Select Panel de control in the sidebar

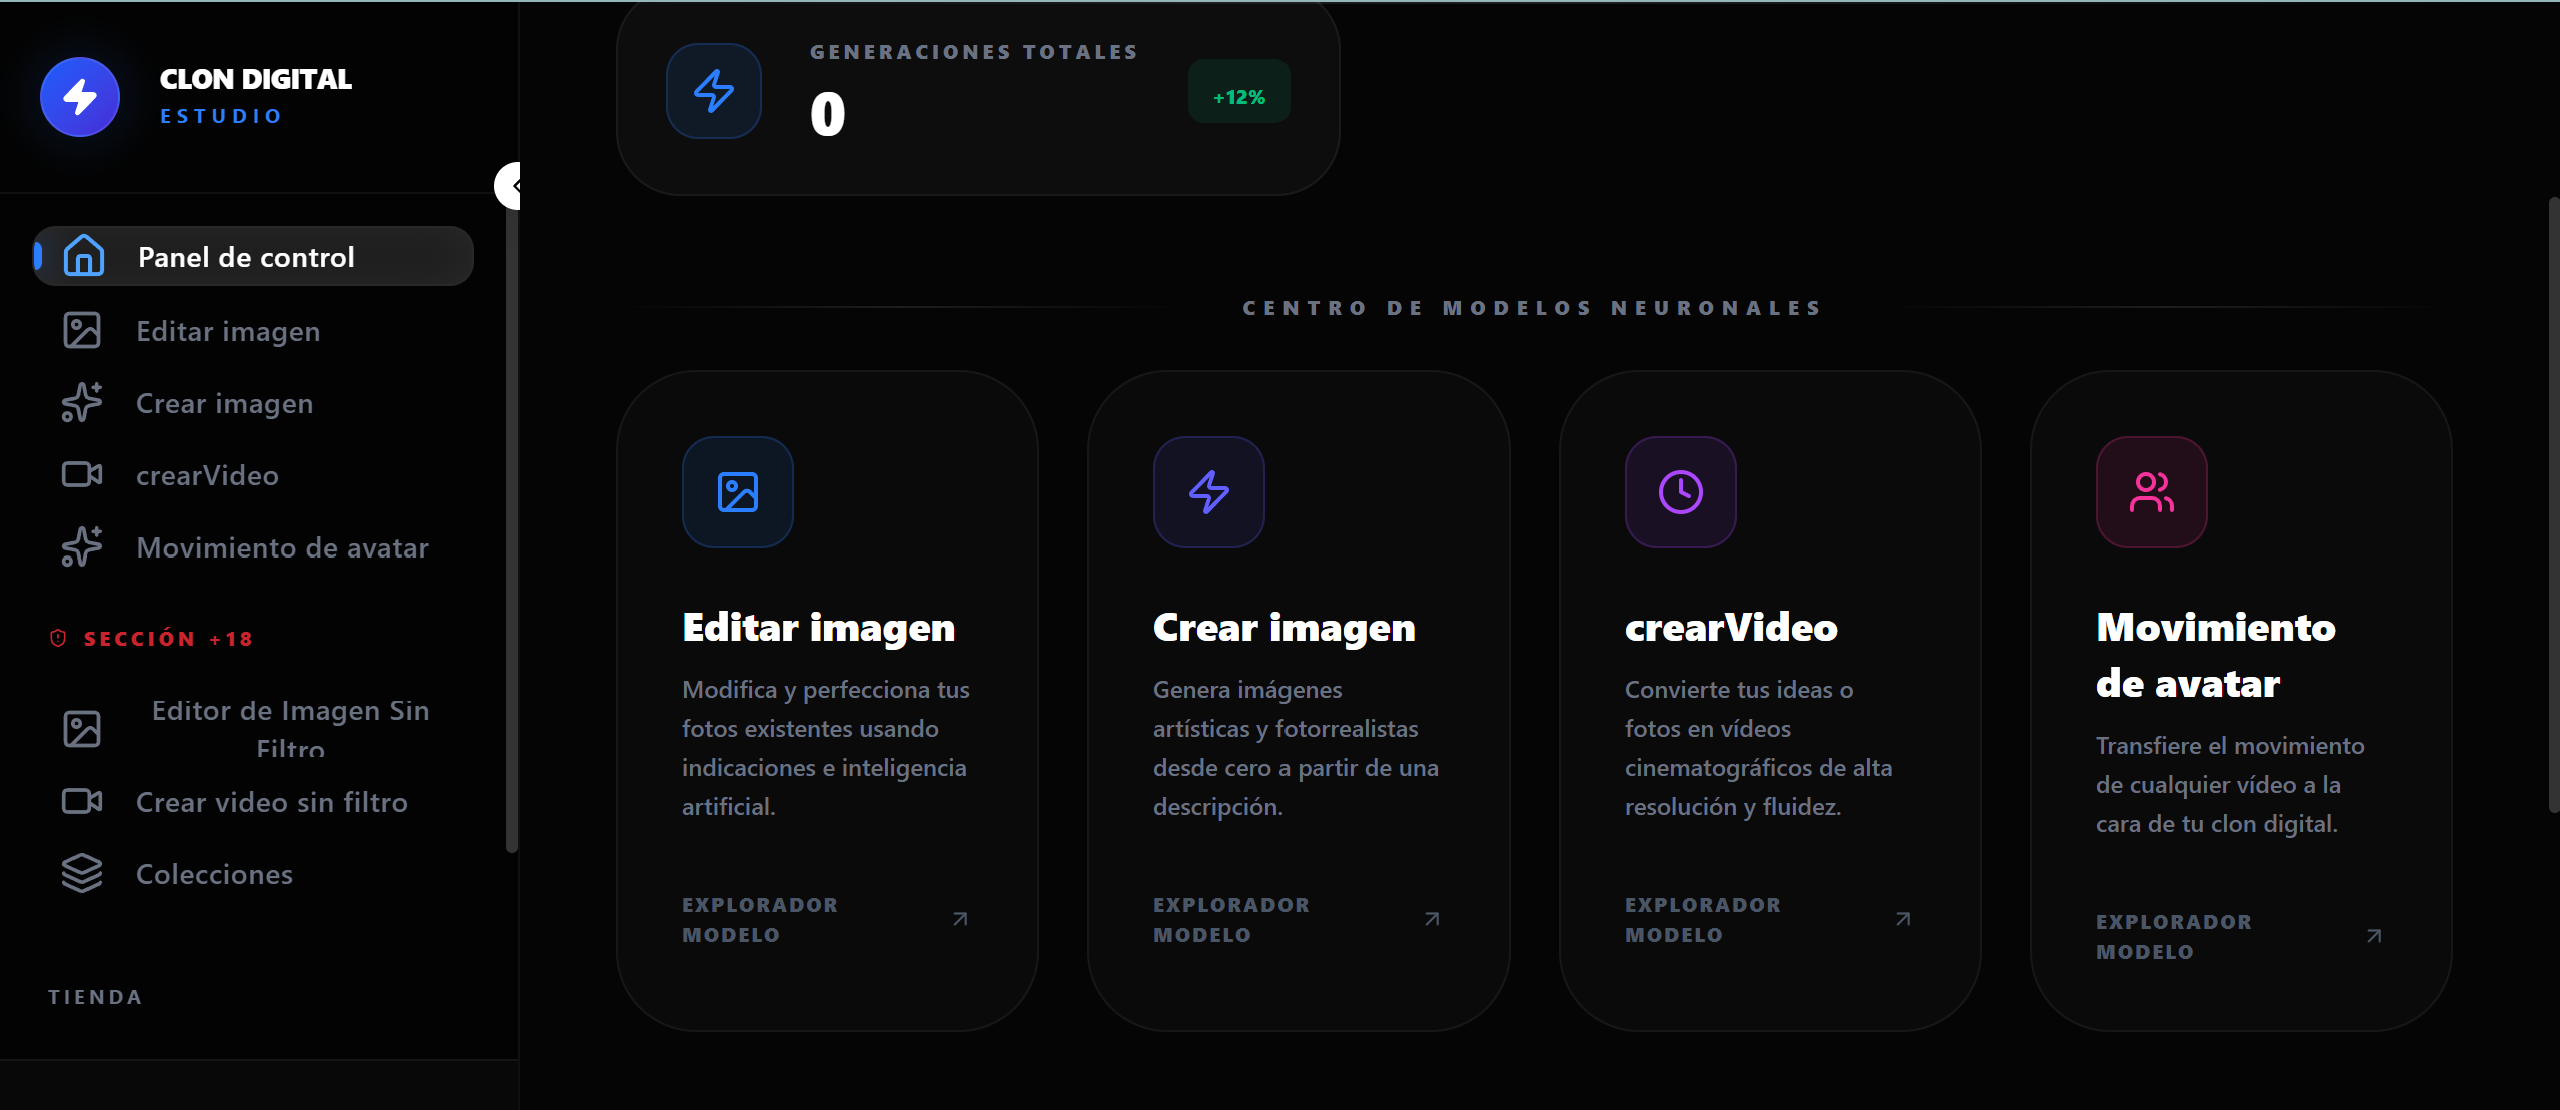point(245,256)
